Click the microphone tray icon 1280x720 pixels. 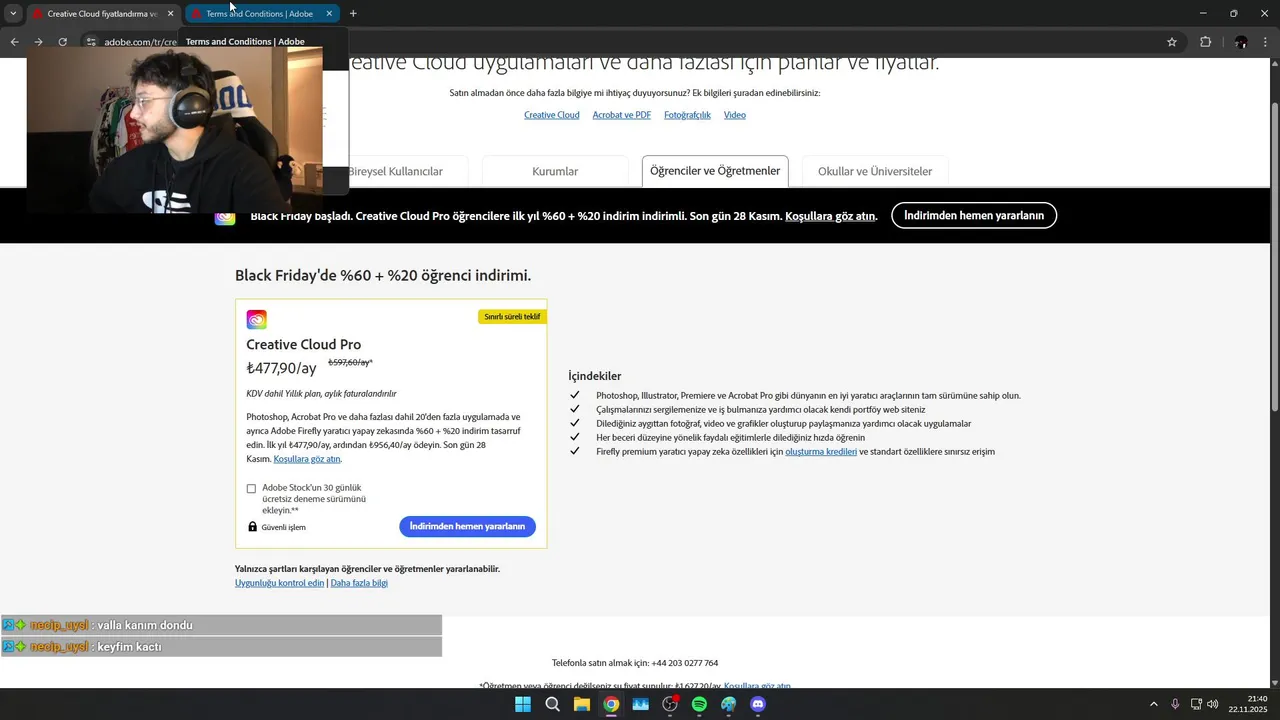(1175, 704)
